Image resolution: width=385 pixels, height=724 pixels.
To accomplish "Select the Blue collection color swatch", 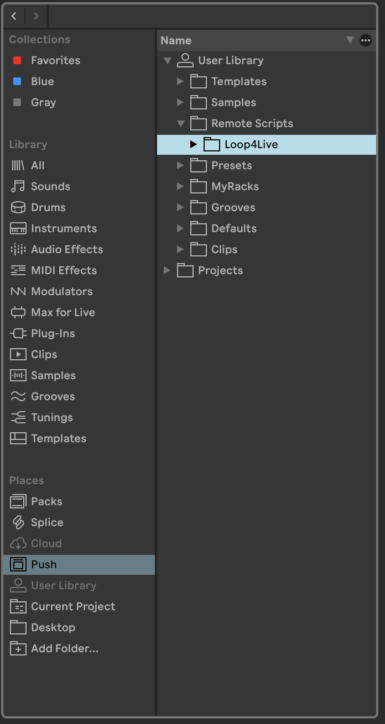I will 18,81.
